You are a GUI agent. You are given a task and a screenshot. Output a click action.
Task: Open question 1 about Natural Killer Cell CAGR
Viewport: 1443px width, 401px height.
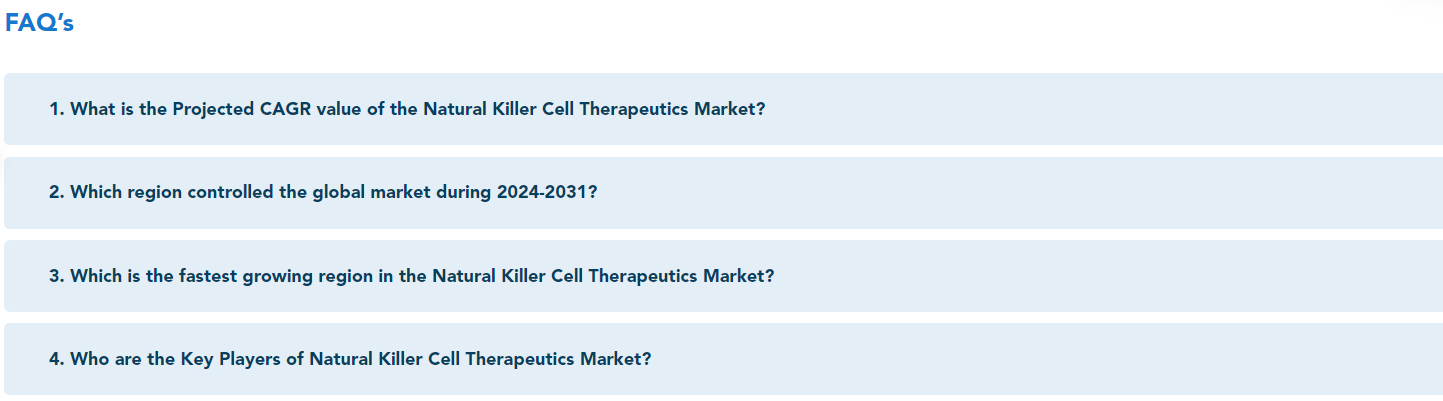coord(723,109)
